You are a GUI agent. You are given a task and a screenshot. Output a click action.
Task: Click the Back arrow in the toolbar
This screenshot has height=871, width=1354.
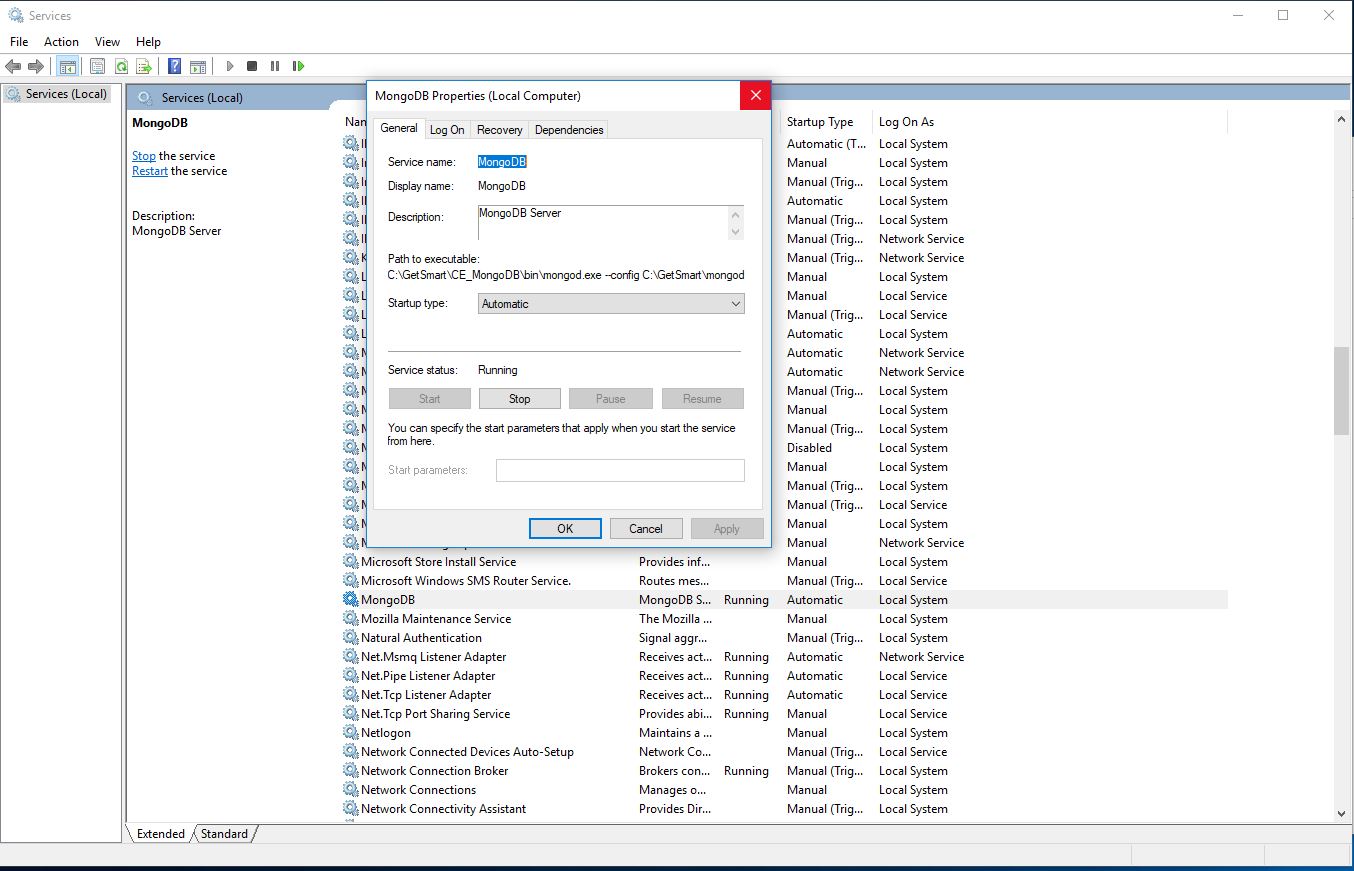click(13, 66)
